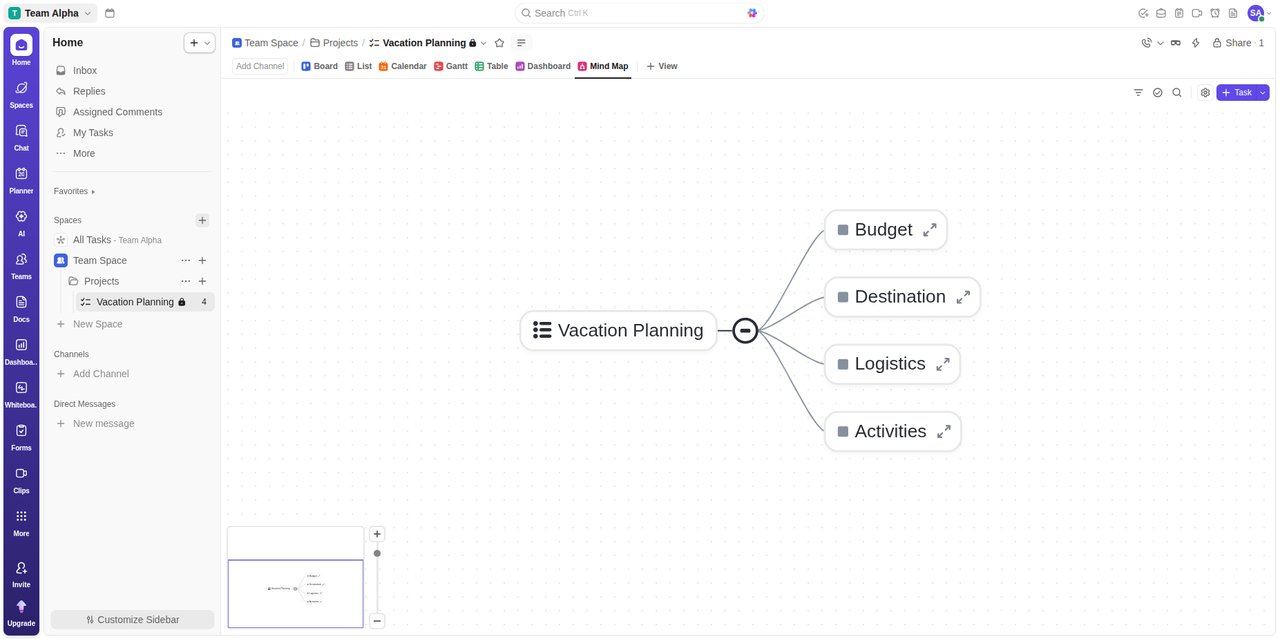Screen dimensions: 1280x639
Task: Open the Planner icon in left rail
Action: pos(21,180)
